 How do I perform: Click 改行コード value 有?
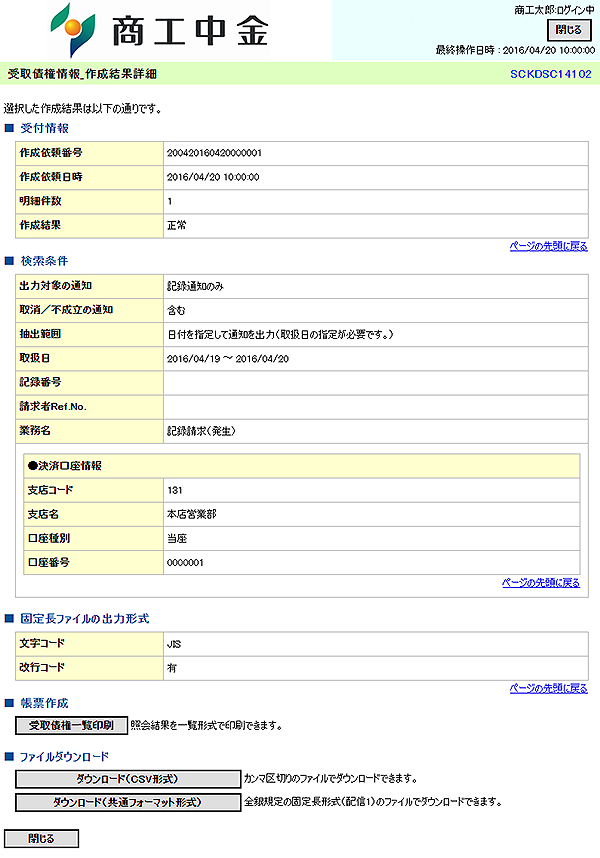172,668
